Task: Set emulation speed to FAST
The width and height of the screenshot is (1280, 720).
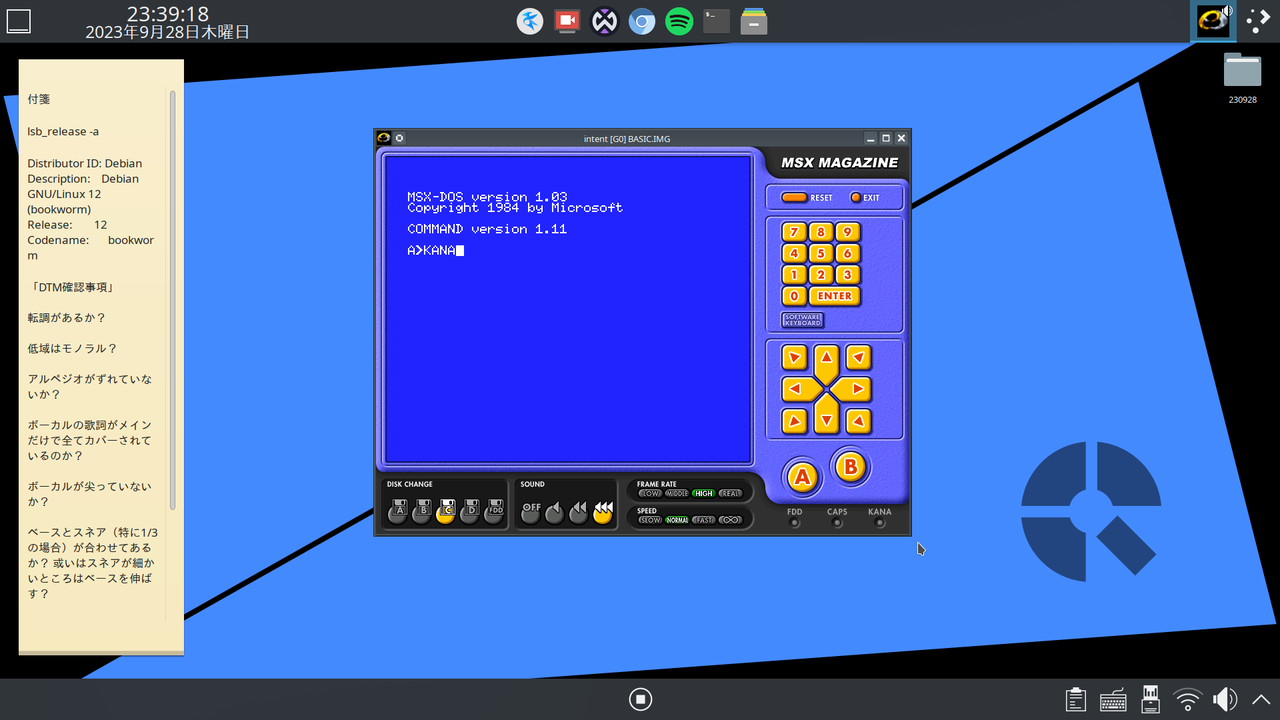Action: [x=704, y=520]
